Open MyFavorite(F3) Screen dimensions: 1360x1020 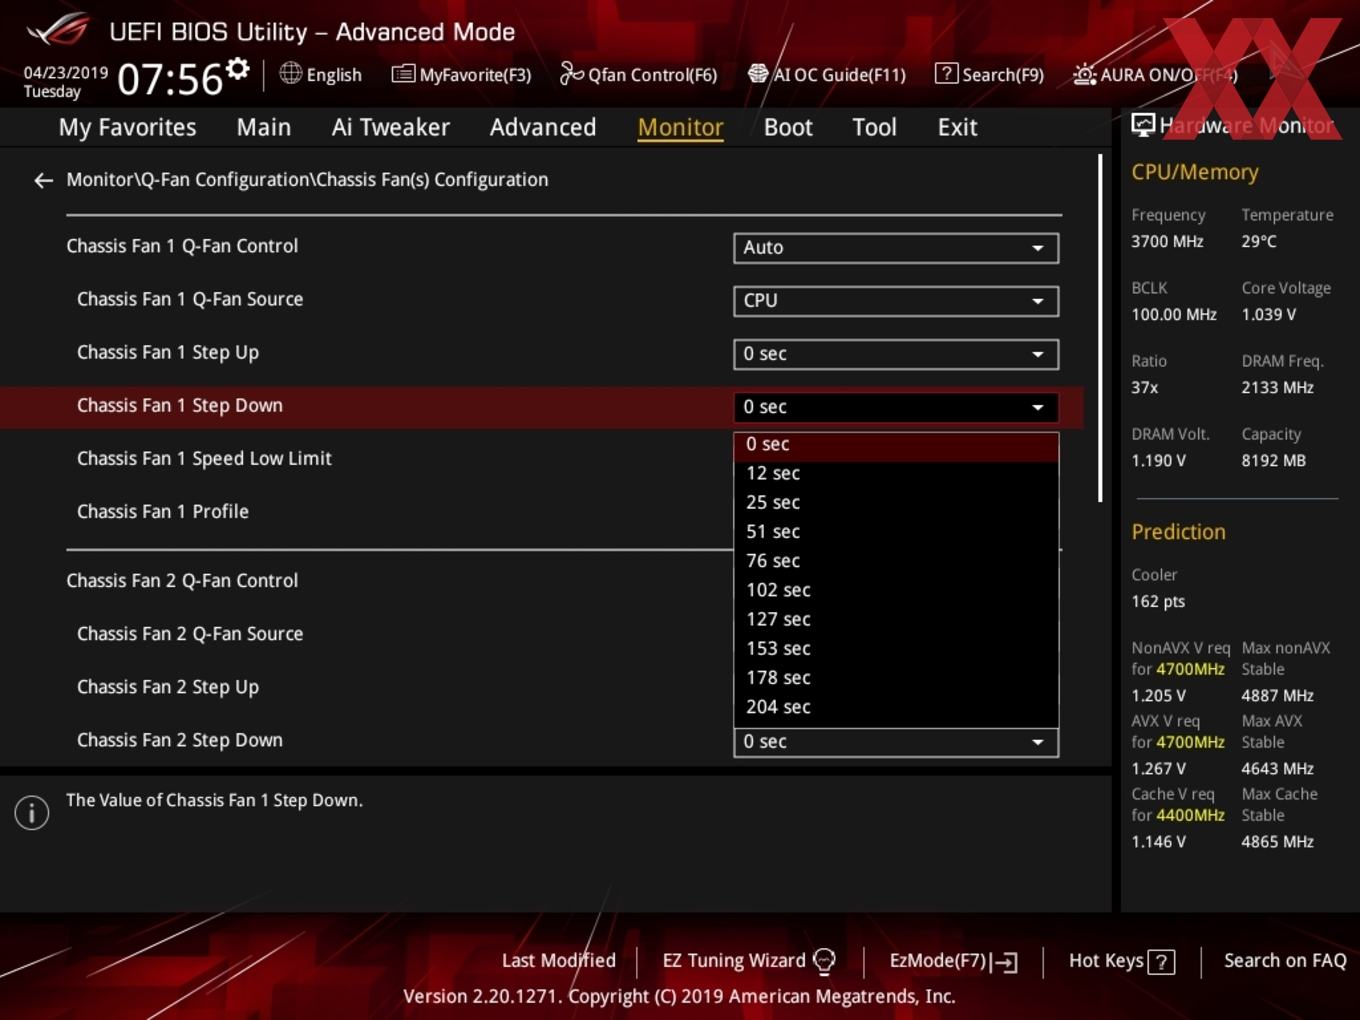(461, 74)
